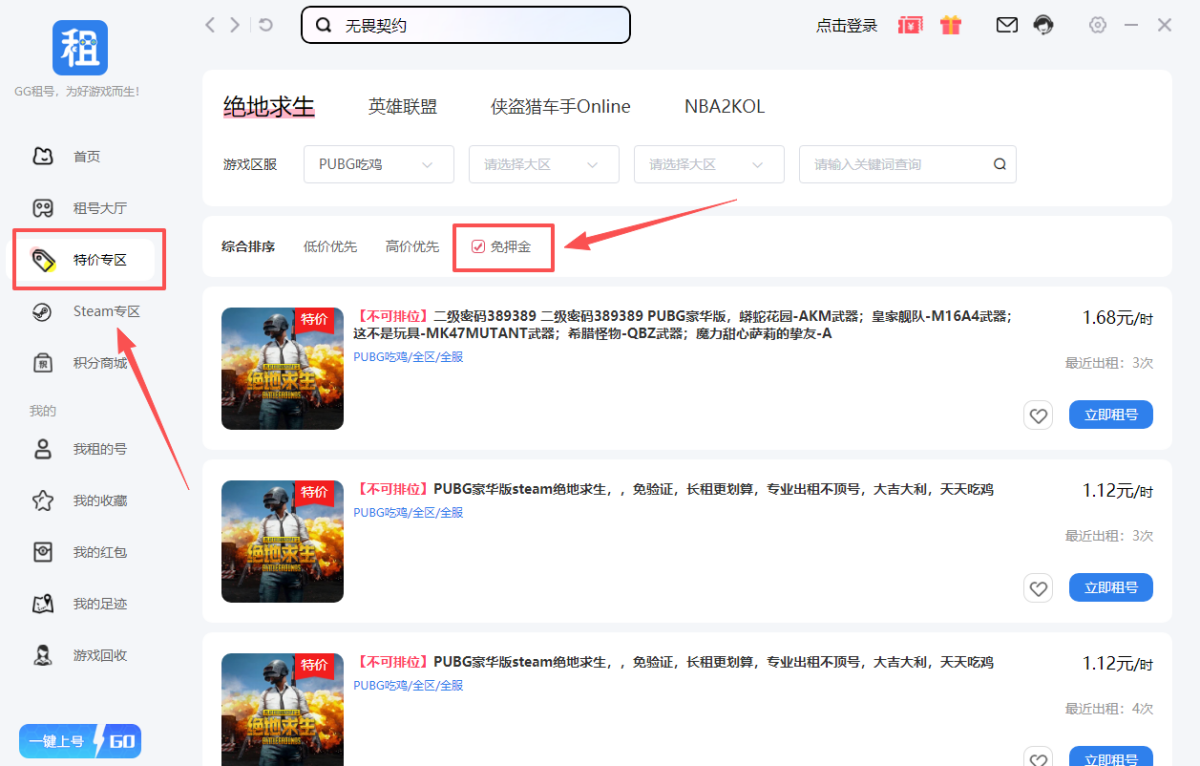This screenshot has height=766, width=1200.
Task: Switch to 侠盗猎车手Online tab
Action: (x=560, y=106)
